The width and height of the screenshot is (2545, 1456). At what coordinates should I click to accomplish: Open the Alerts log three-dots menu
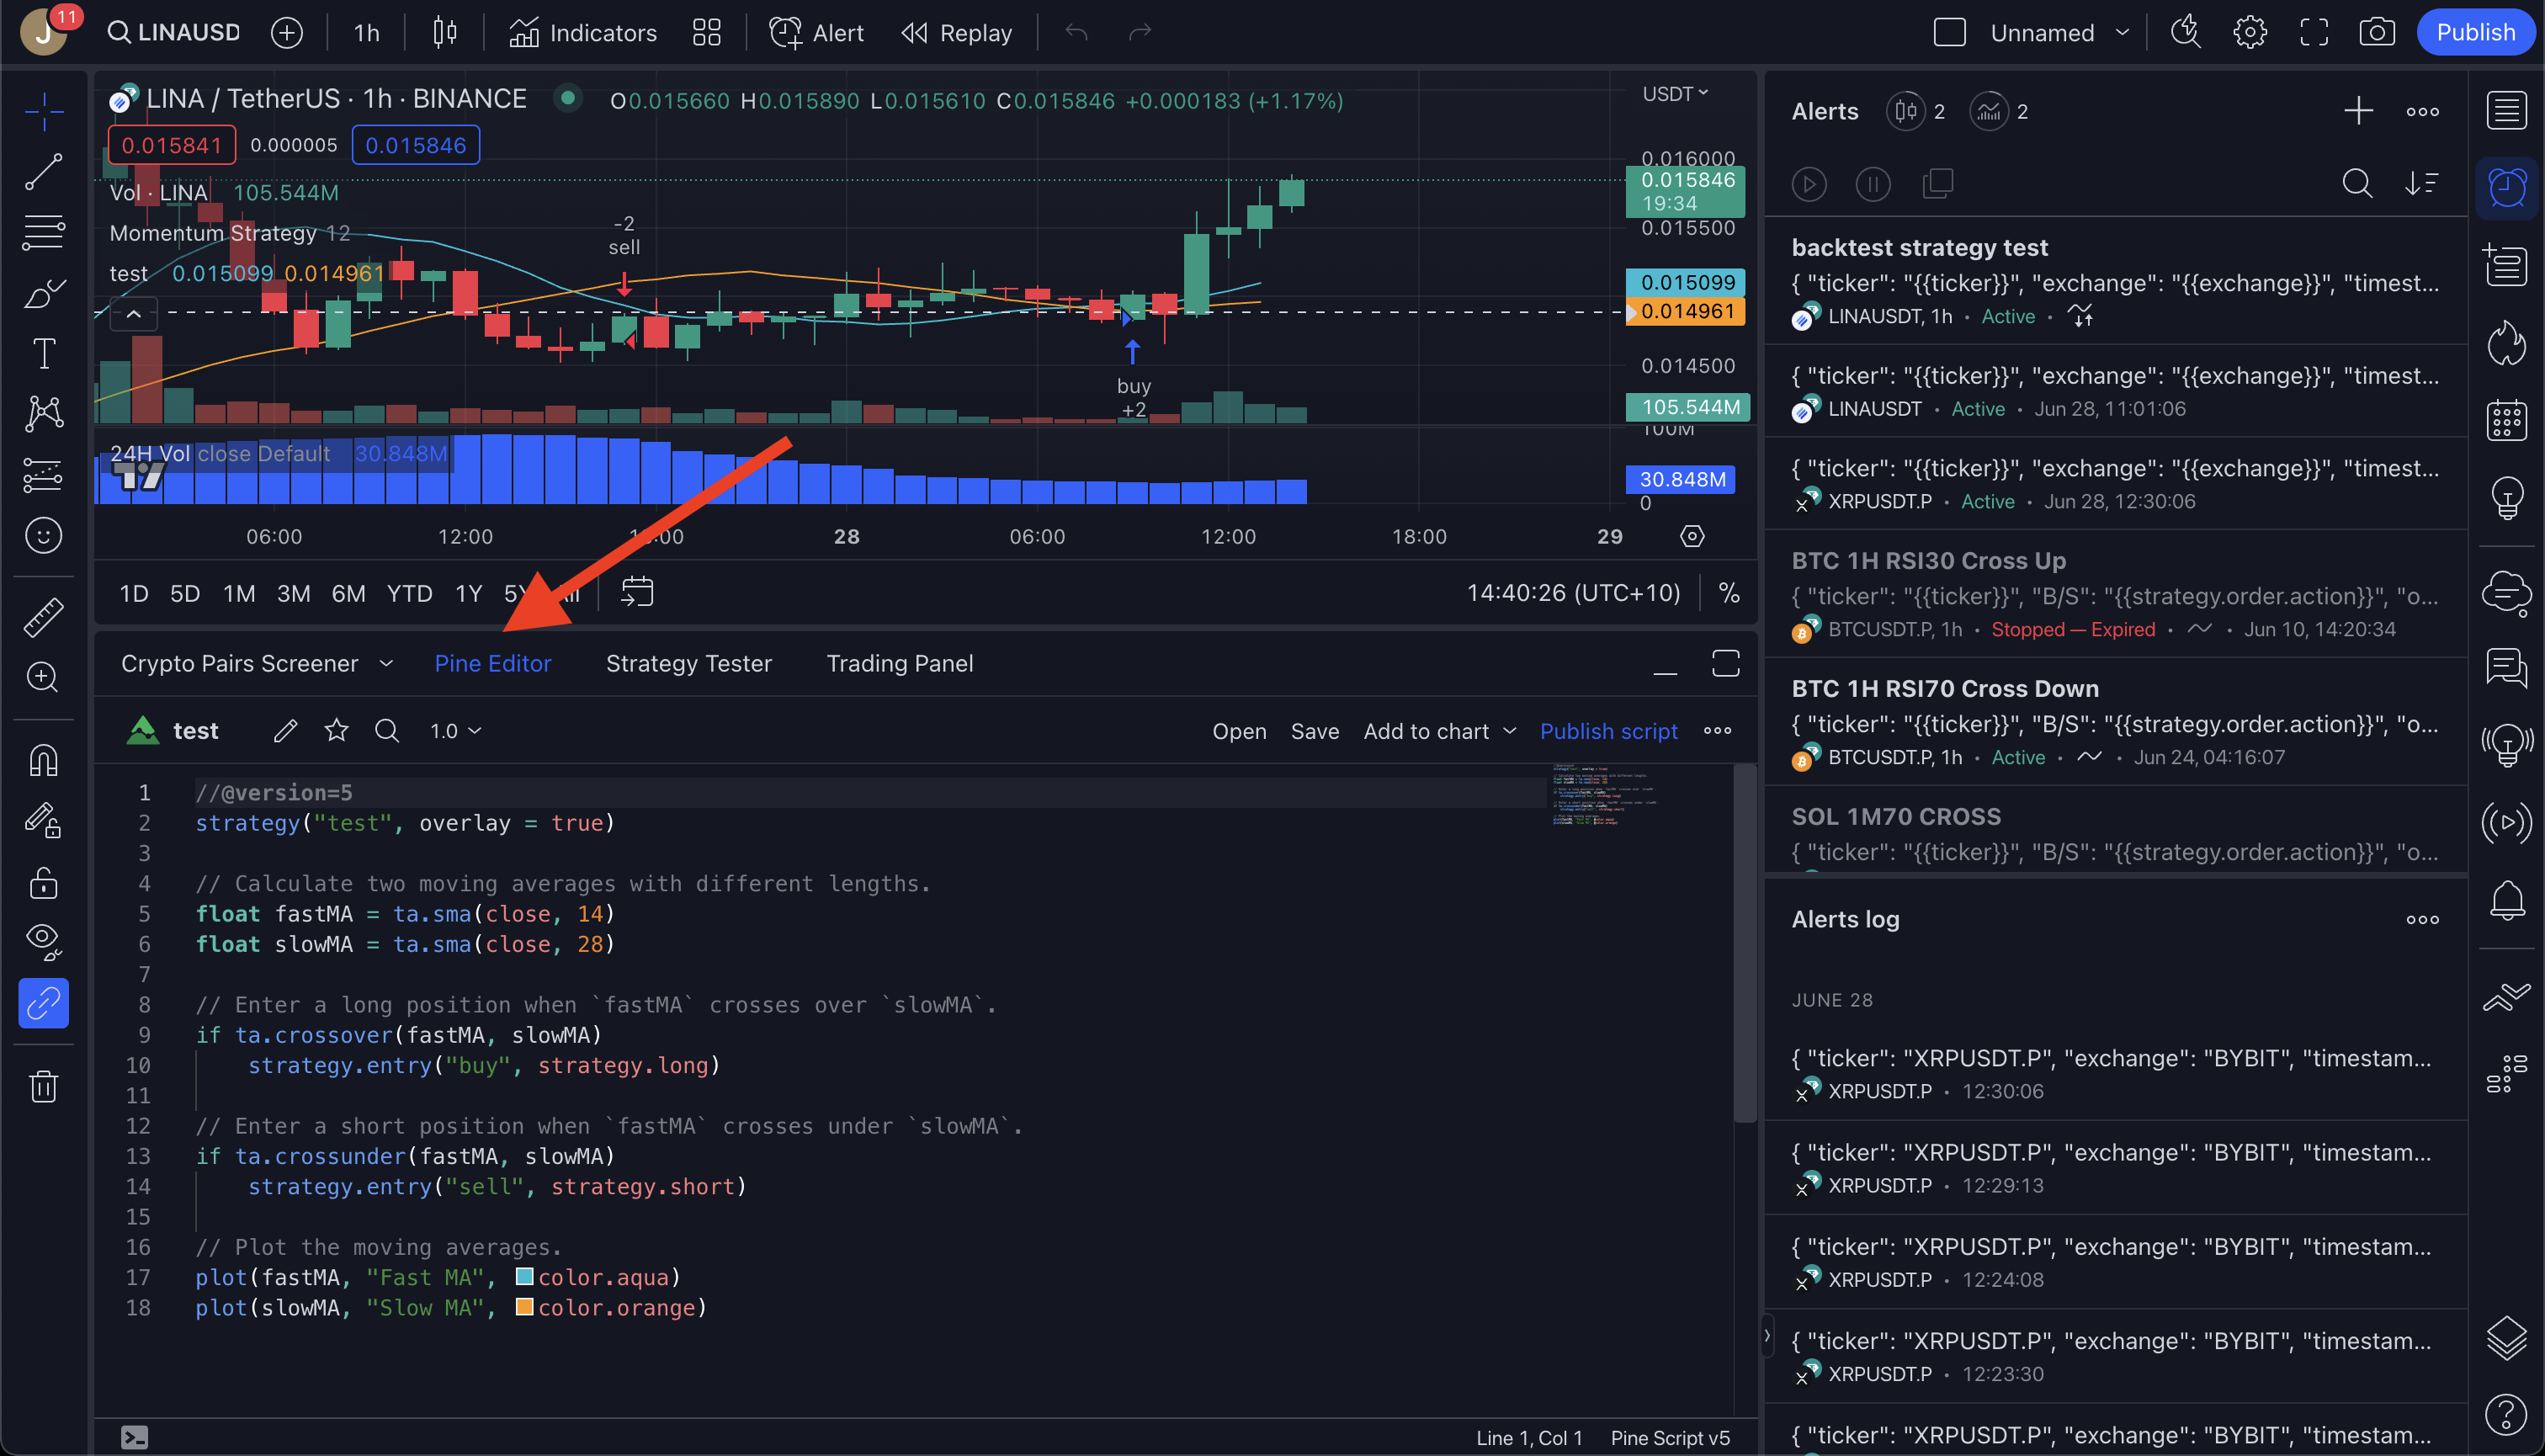pos(2422,919)
